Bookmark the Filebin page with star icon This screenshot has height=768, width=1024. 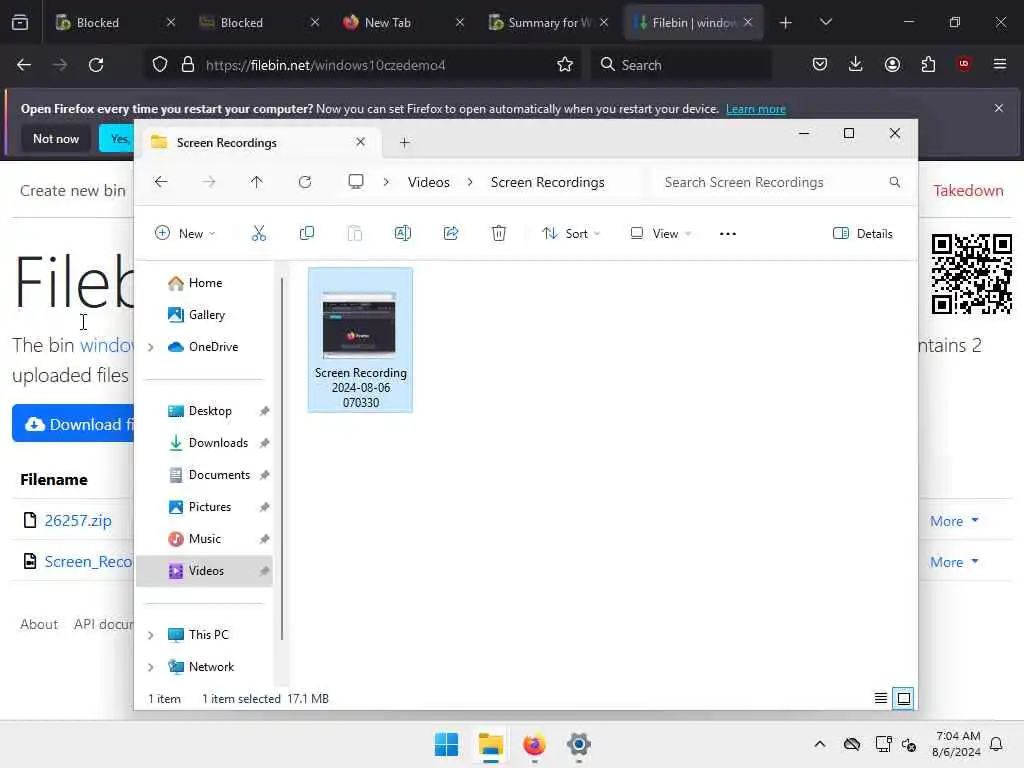coord(565,65)
